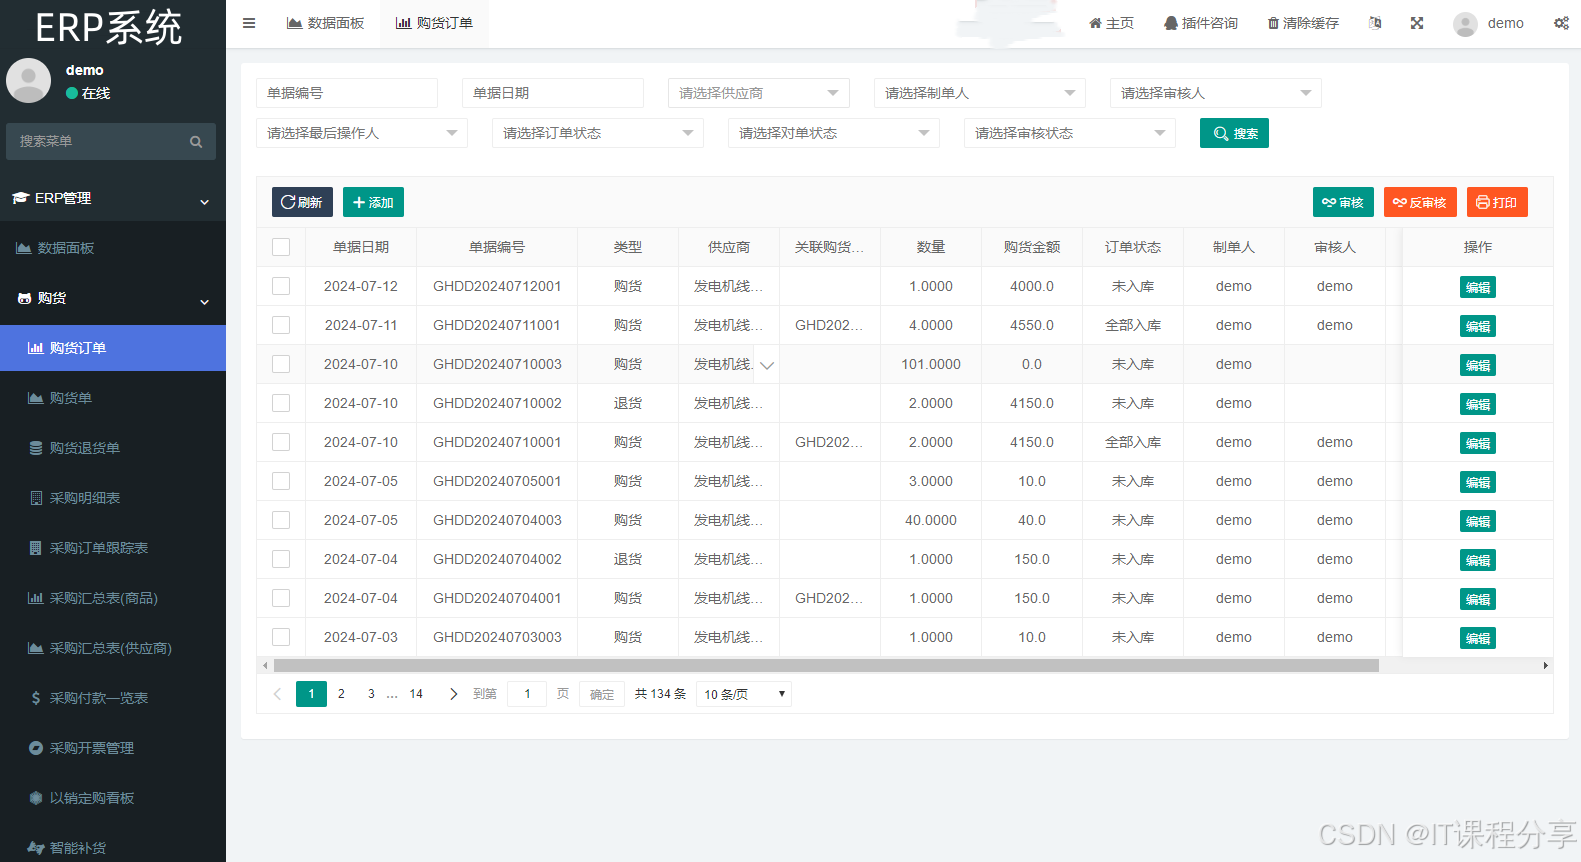Viewport: 1581px width, 862px height.
Task: Click the green 添加 button
Action: click(373, 202)
